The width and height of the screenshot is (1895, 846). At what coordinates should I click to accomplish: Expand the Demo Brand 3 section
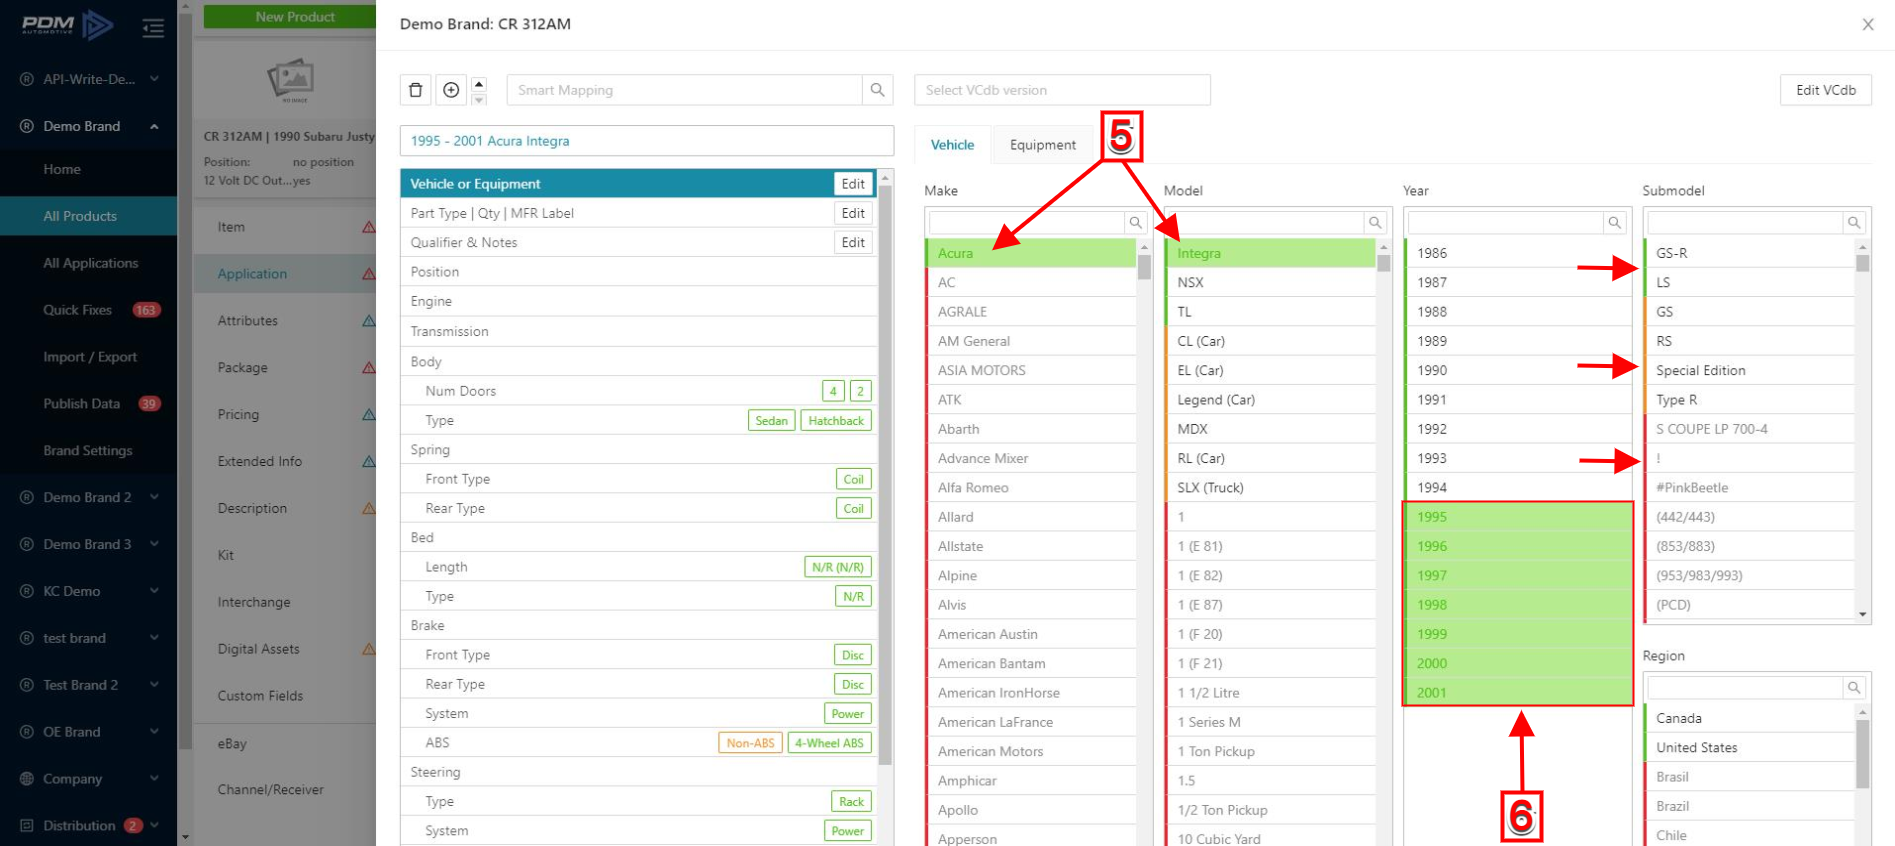tap(154, 544)
